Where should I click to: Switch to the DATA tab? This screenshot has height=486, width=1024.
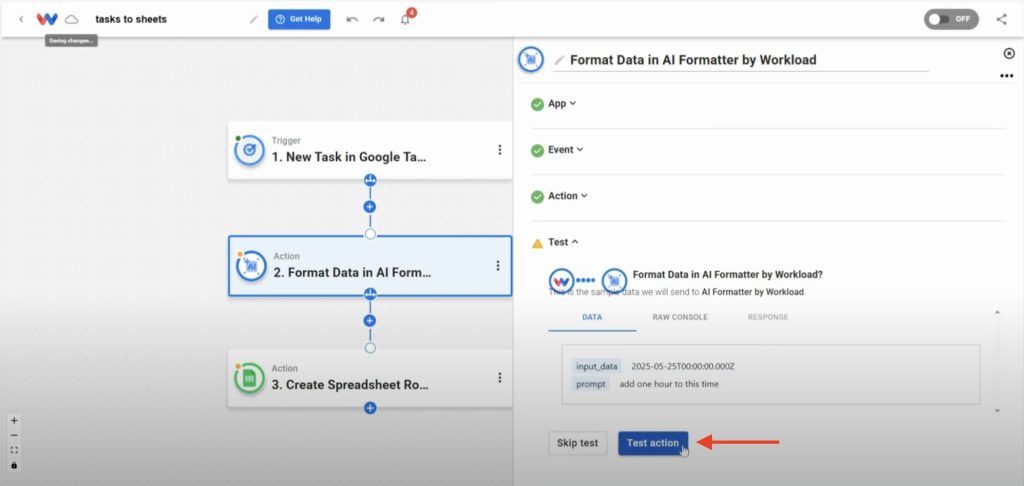(592, 317)
